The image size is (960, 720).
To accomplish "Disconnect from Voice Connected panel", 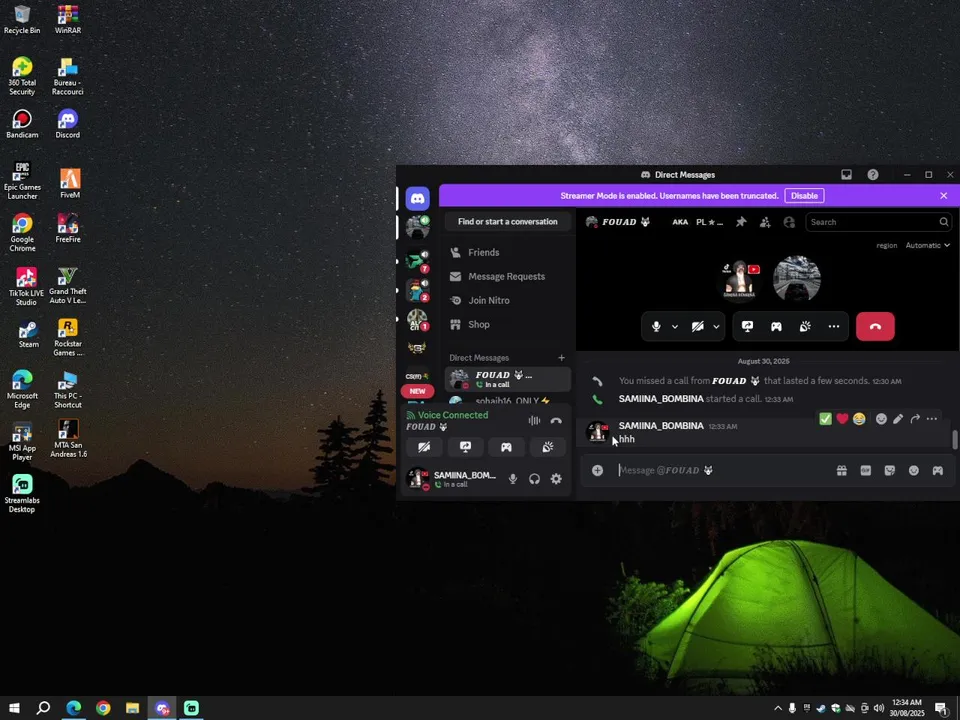I will 556,420.
